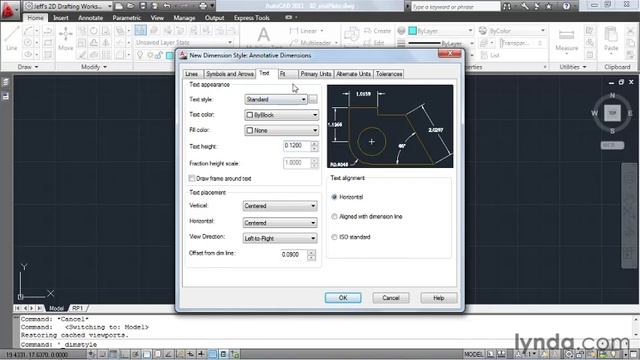The height and width of the screenshot is (360, 640).
Task: Click the layer lightbulb on/off icon
Action: (x=140, y=55)
